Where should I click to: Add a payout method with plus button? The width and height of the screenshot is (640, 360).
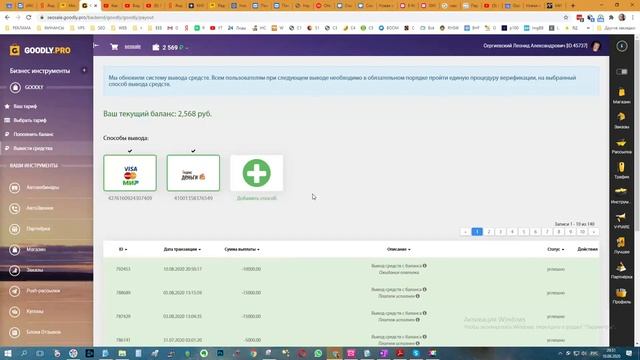click(256, 173)
